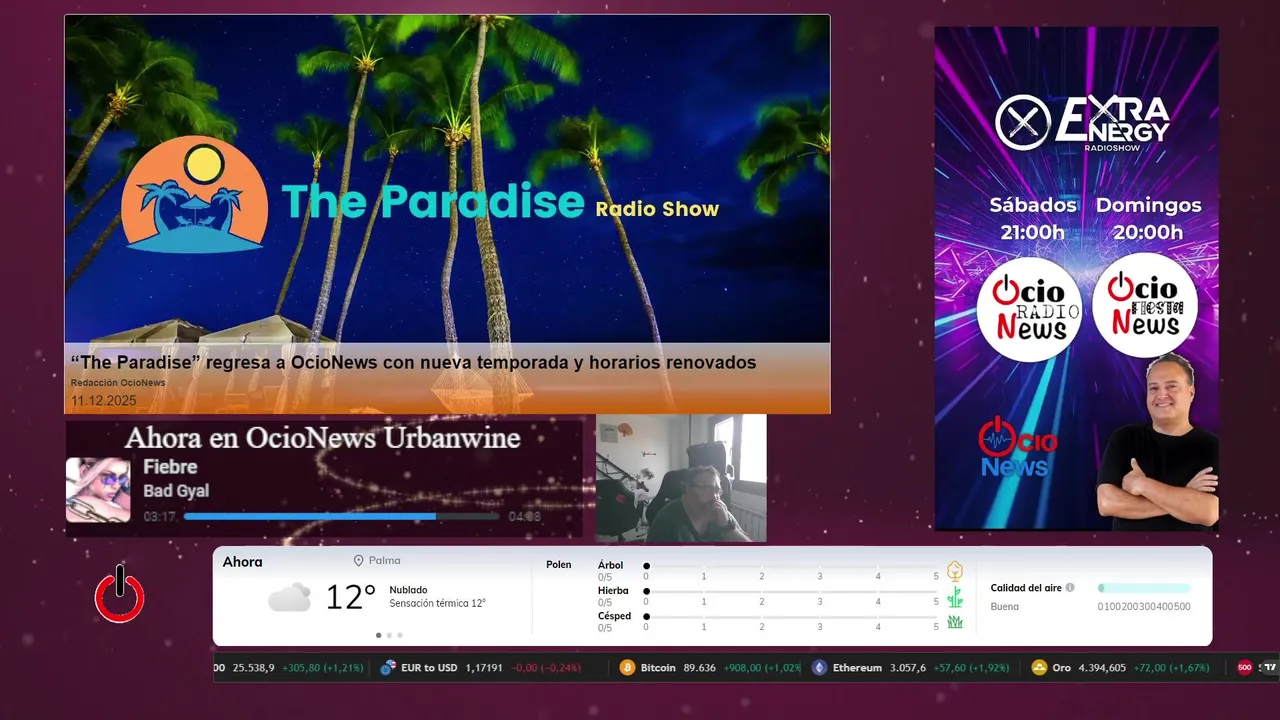Click the Oro price 4.394,605
Viewport: 1280px width, 720px height.
click(1102, 668)
